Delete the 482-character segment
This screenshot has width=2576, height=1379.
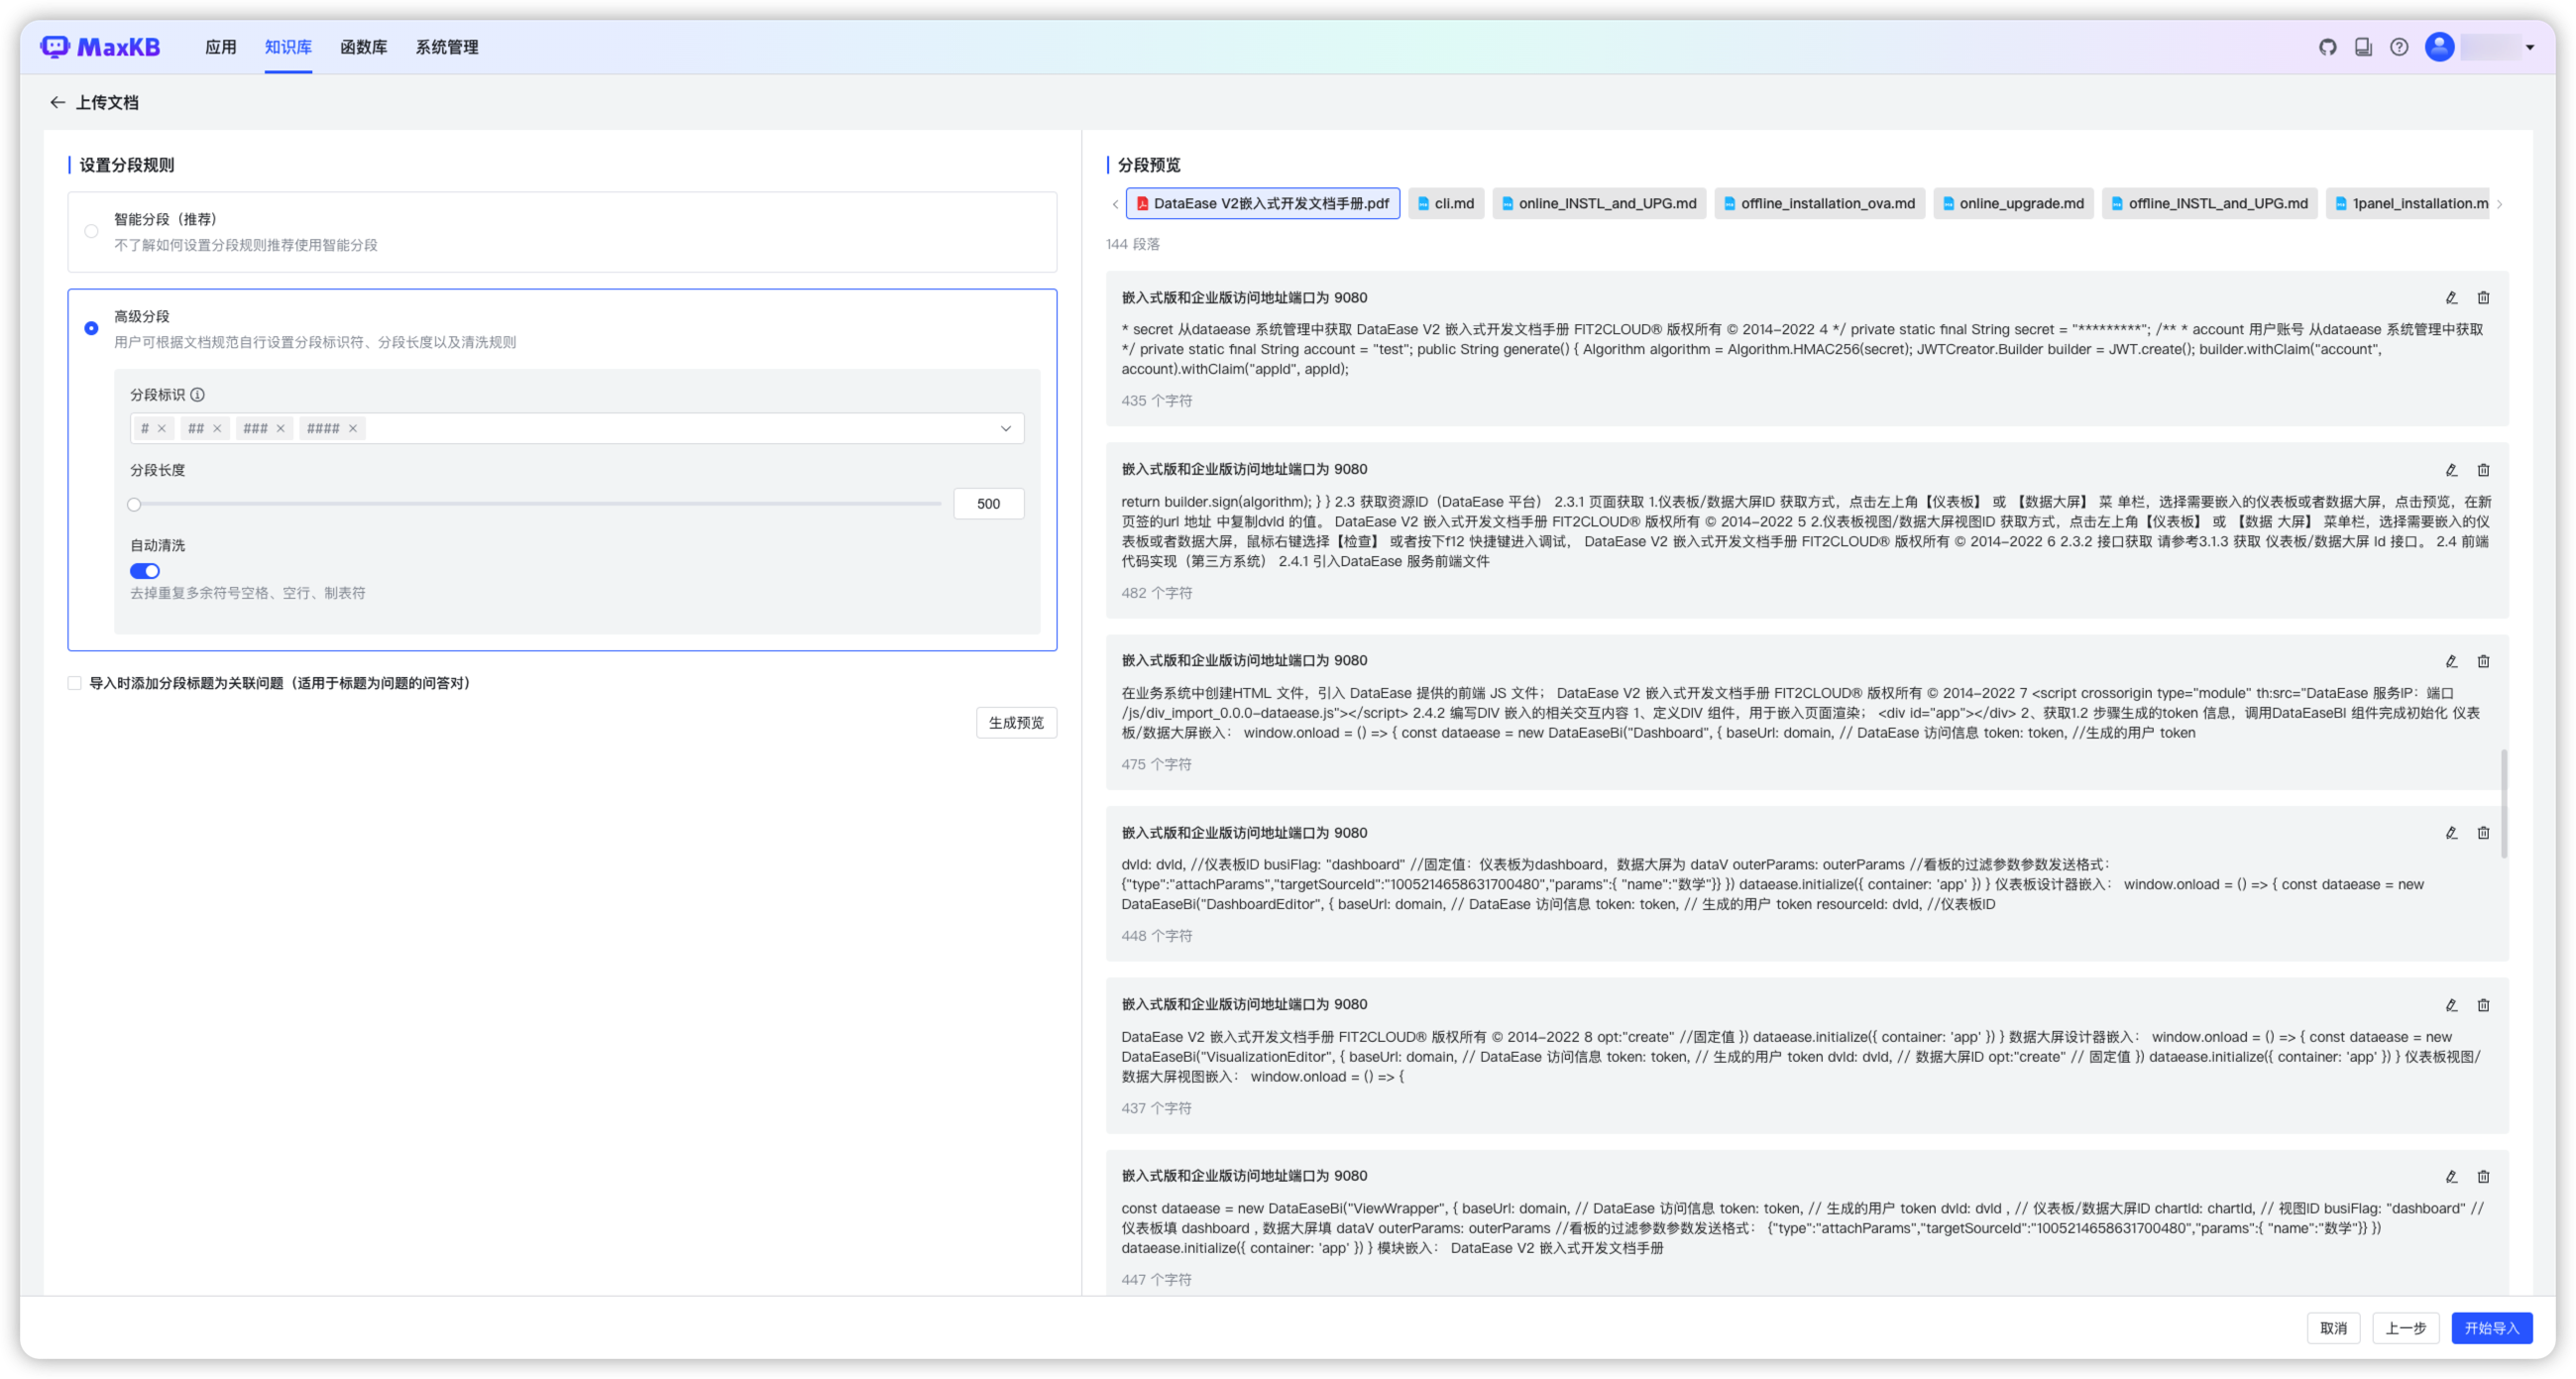2483,470
